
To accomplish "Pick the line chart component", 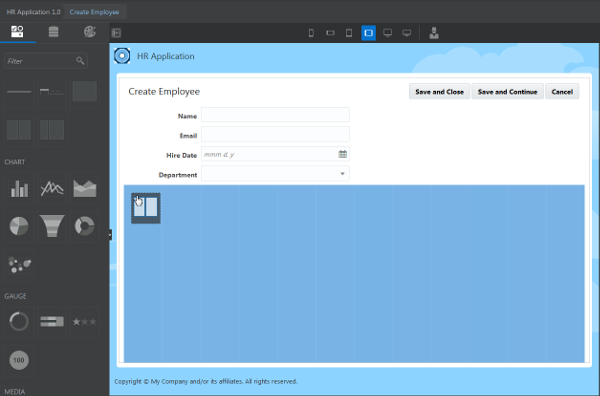I will tap(52, 188).
